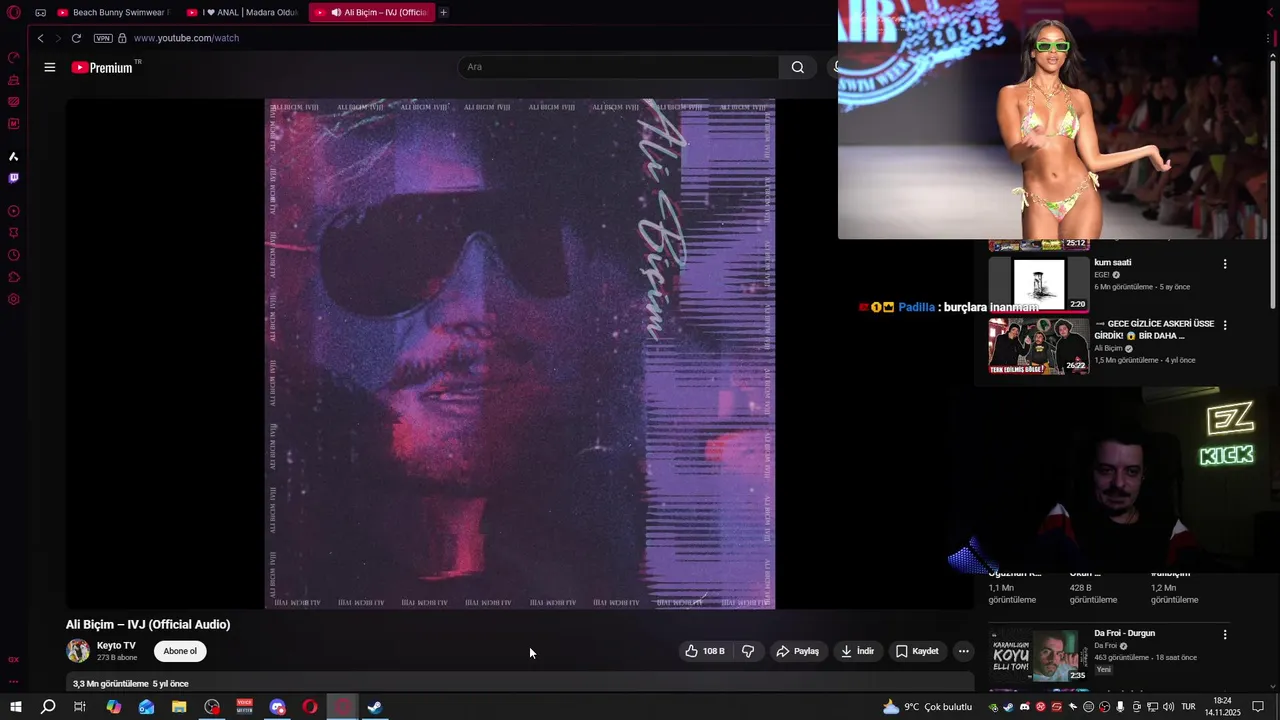Viewport: 1280px width, 720px height.
Task: Open Aria AI icon in sidebar
Action: pos(14,156)
